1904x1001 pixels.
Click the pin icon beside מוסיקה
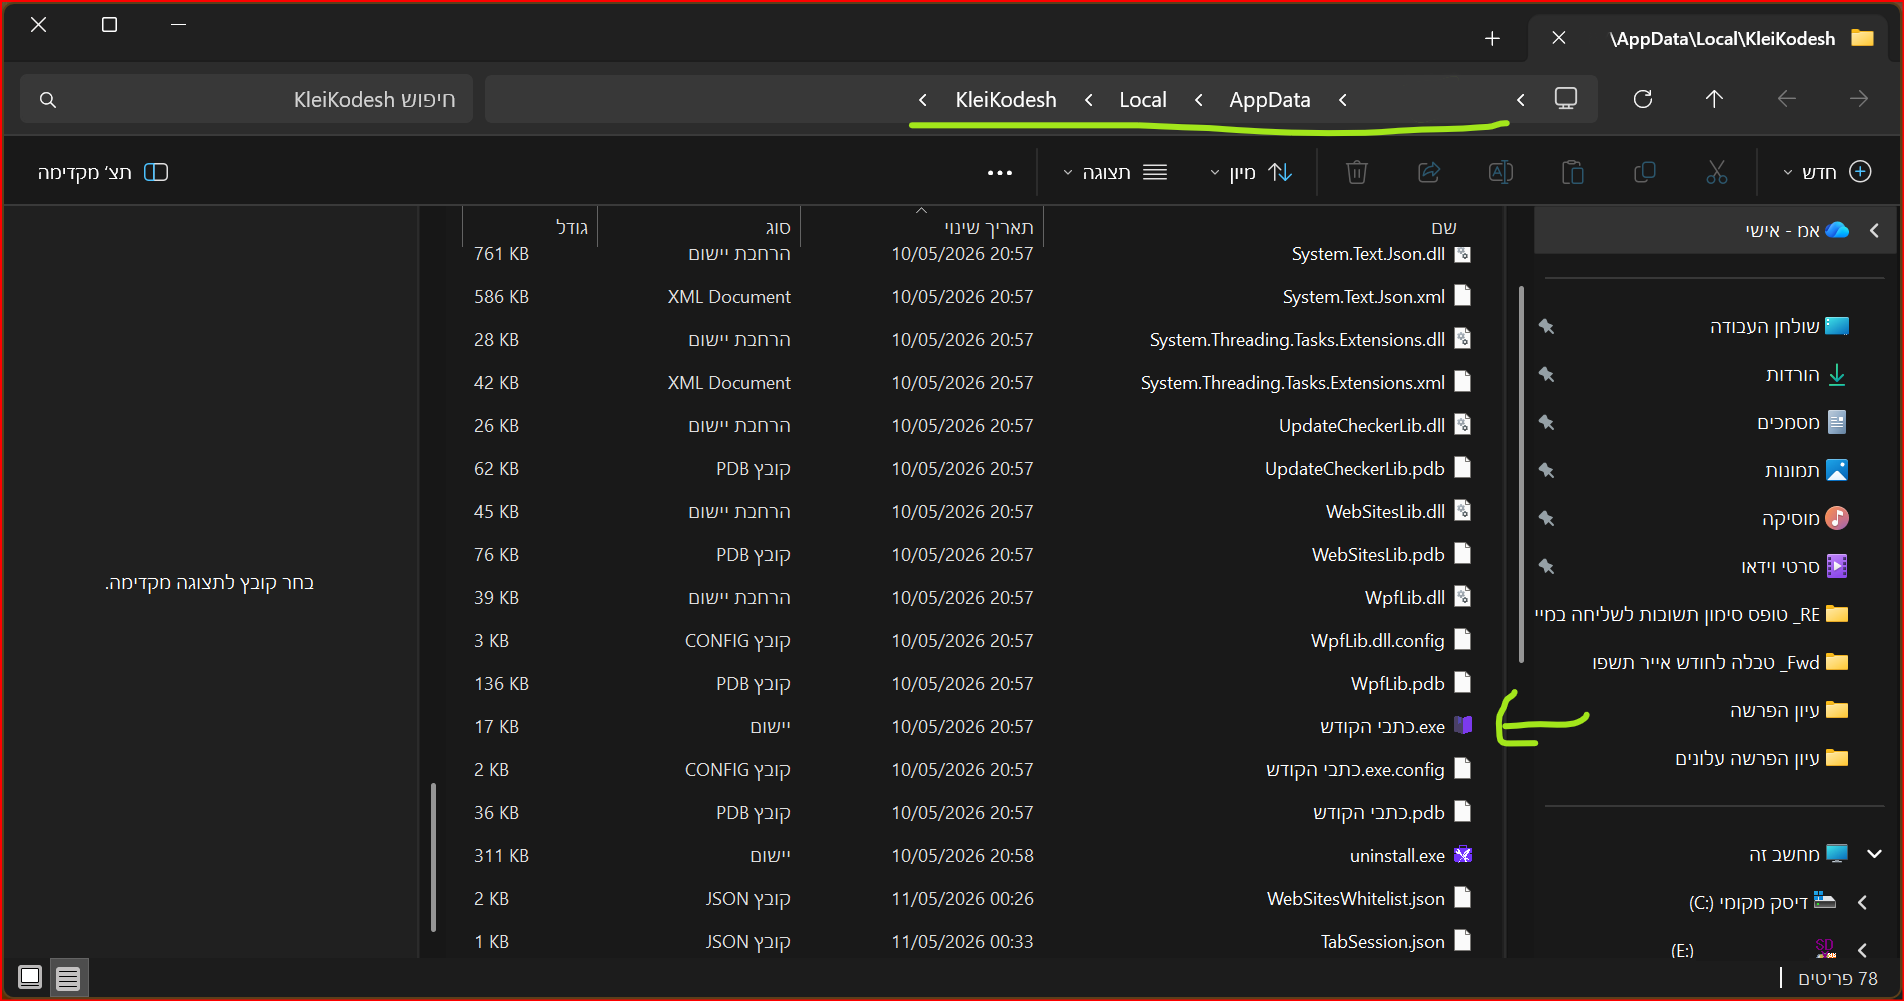pos(1546,519)
